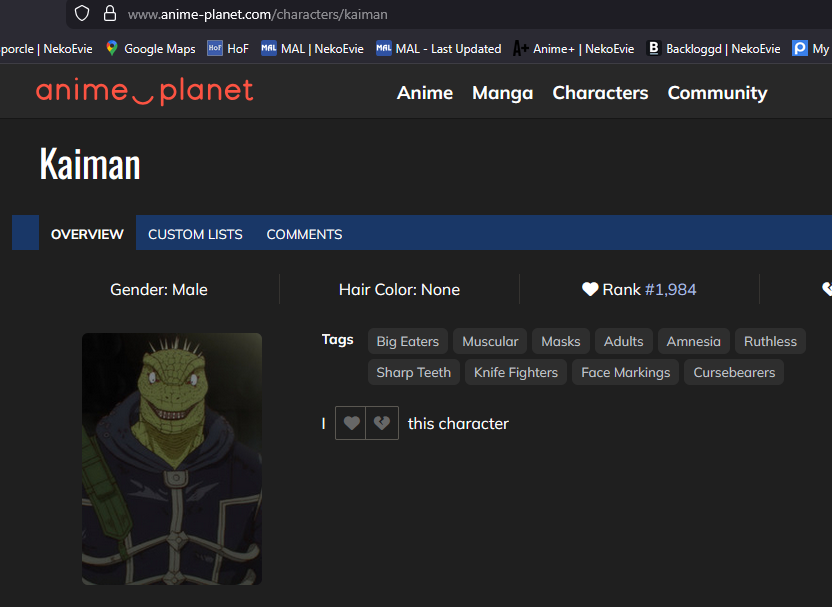Viewport: 832px width, 607px height.
Task: Click the Cursebearers tag
Action: pyautogui.click(x=734, y=372)
